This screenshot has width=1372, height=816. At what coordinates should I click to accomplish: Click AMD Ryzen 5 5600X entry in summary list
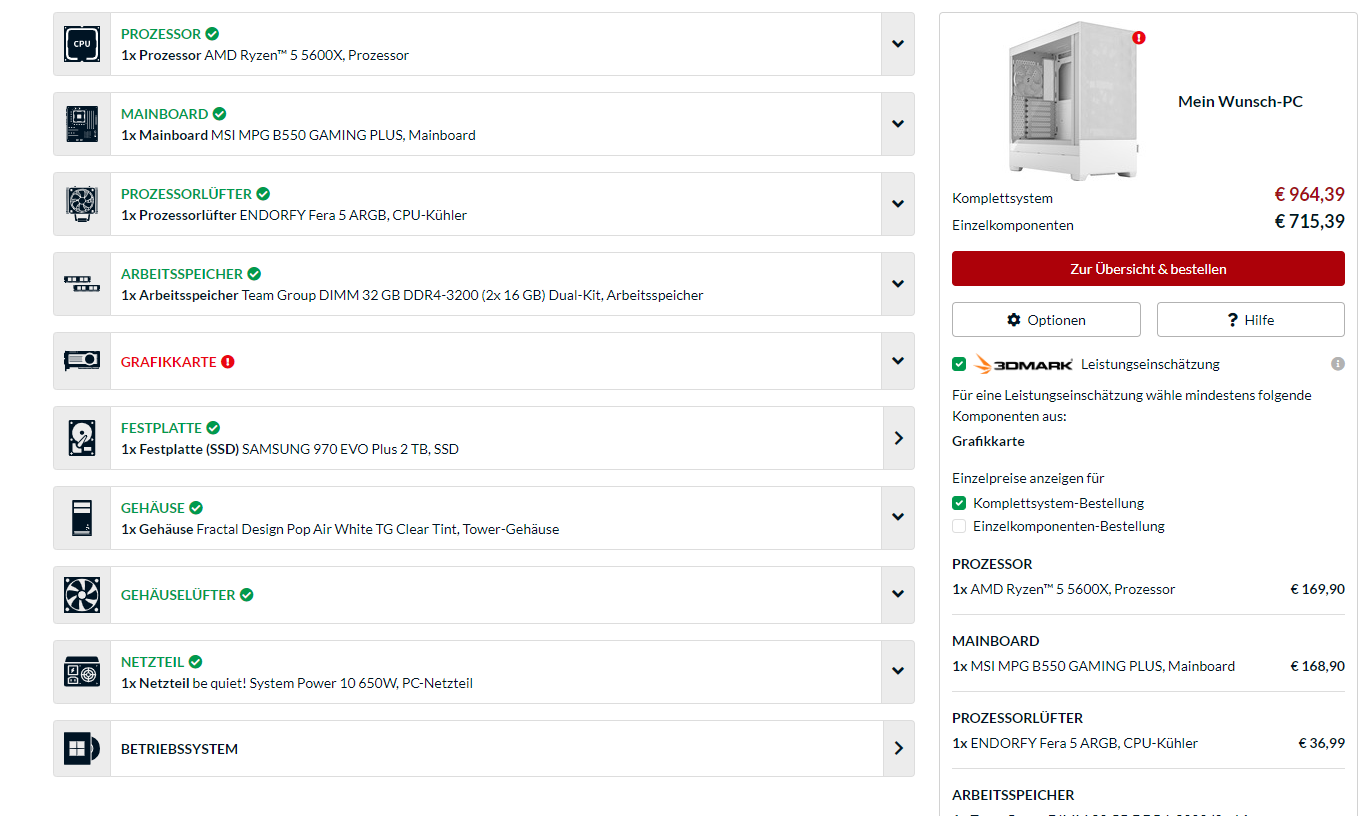(1064, 589)
